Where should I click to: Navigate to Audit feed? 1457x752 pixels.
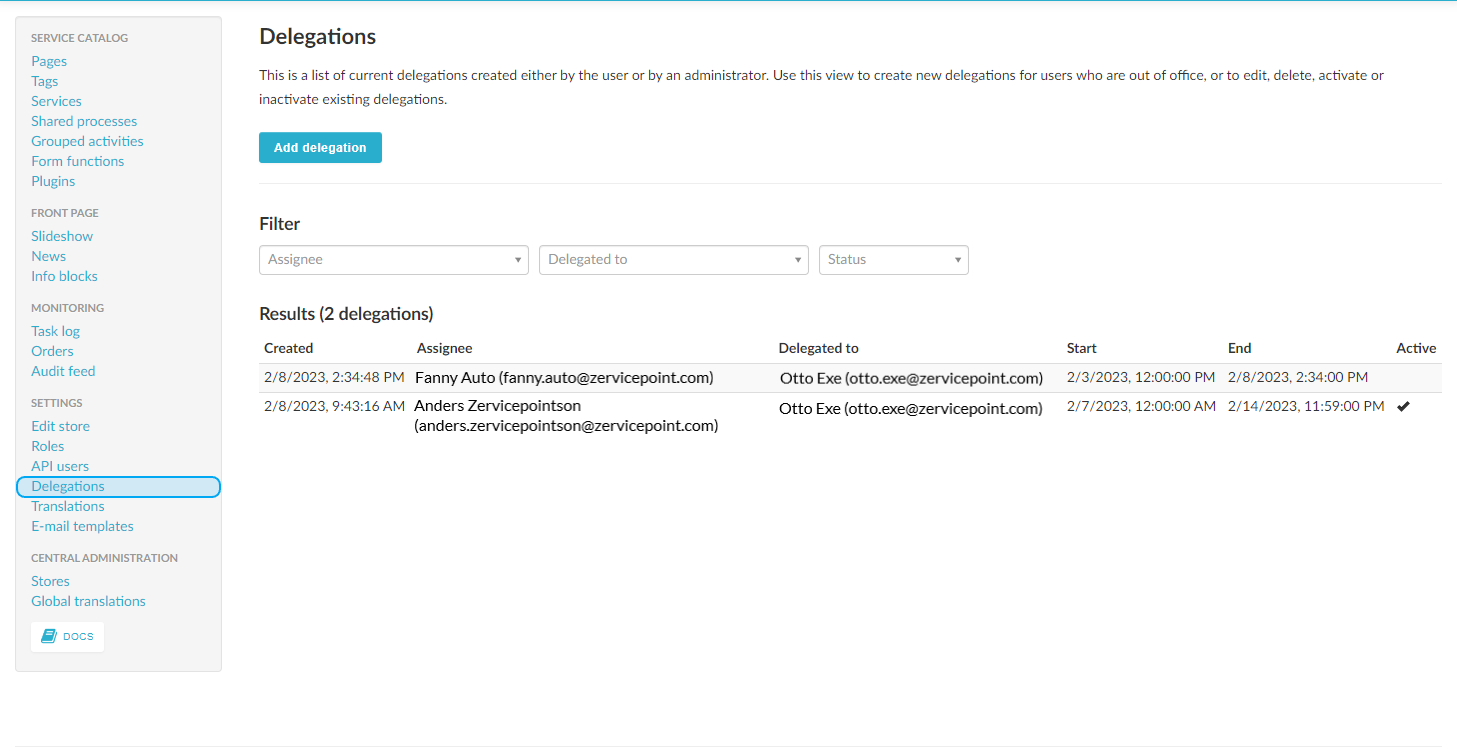[x=63, y=371]
